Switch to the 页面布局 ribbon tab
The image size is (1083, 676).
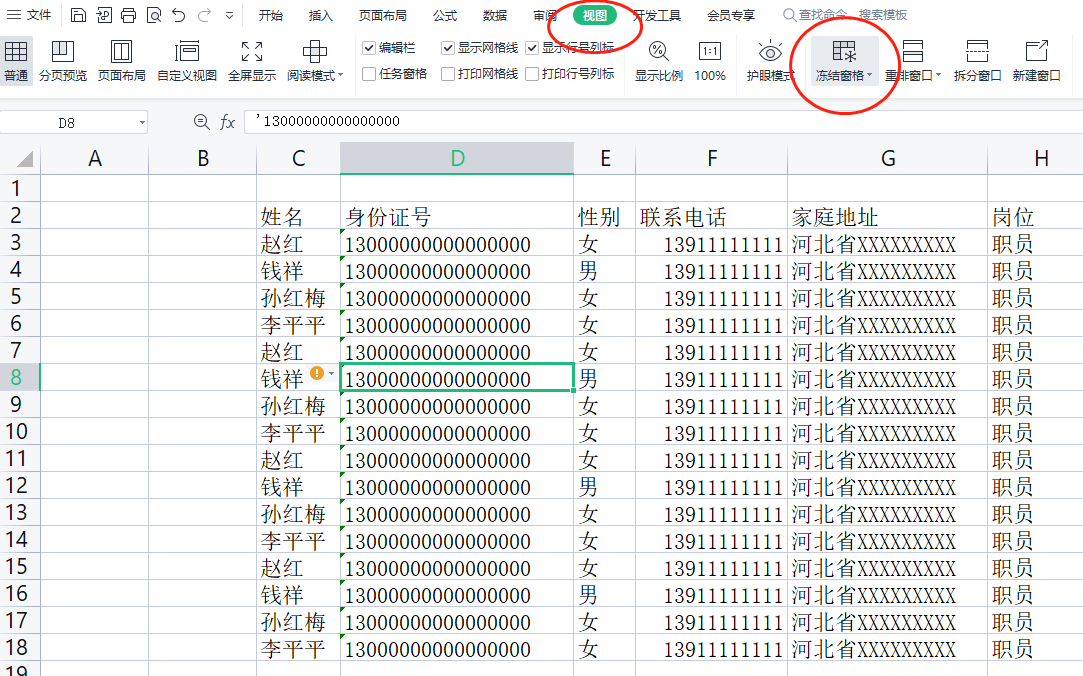pos(383,15)
